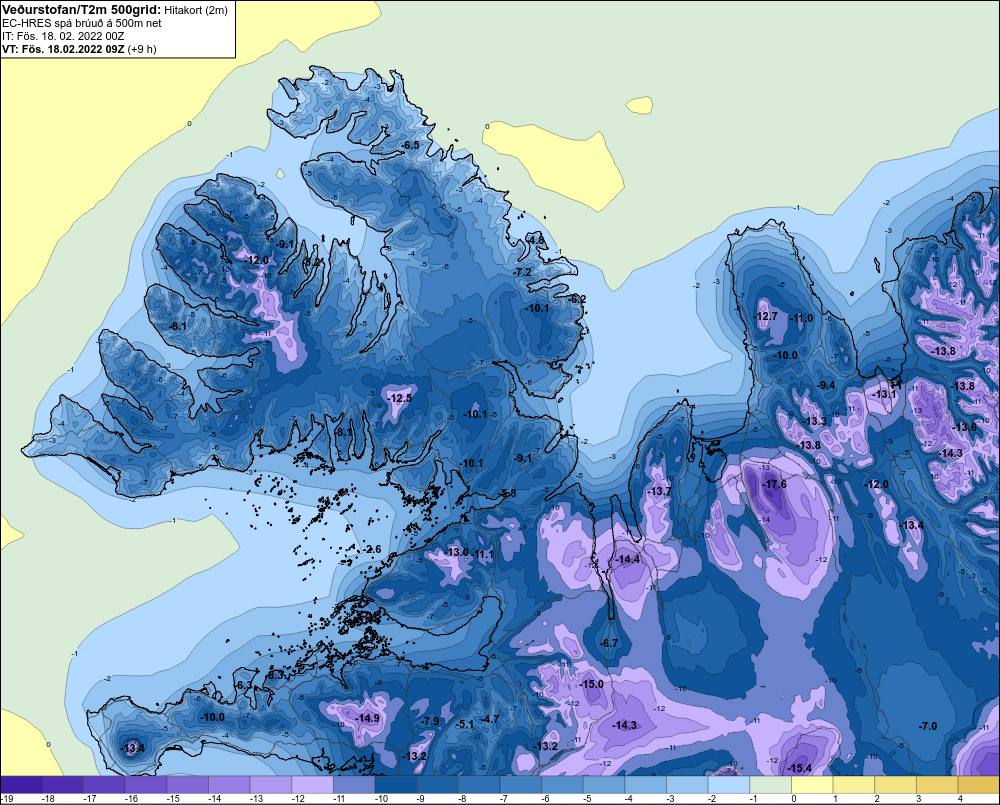Select the -6.3 temperature label
The width and height of the screenshot is (1000, 805).
point(244,685)
